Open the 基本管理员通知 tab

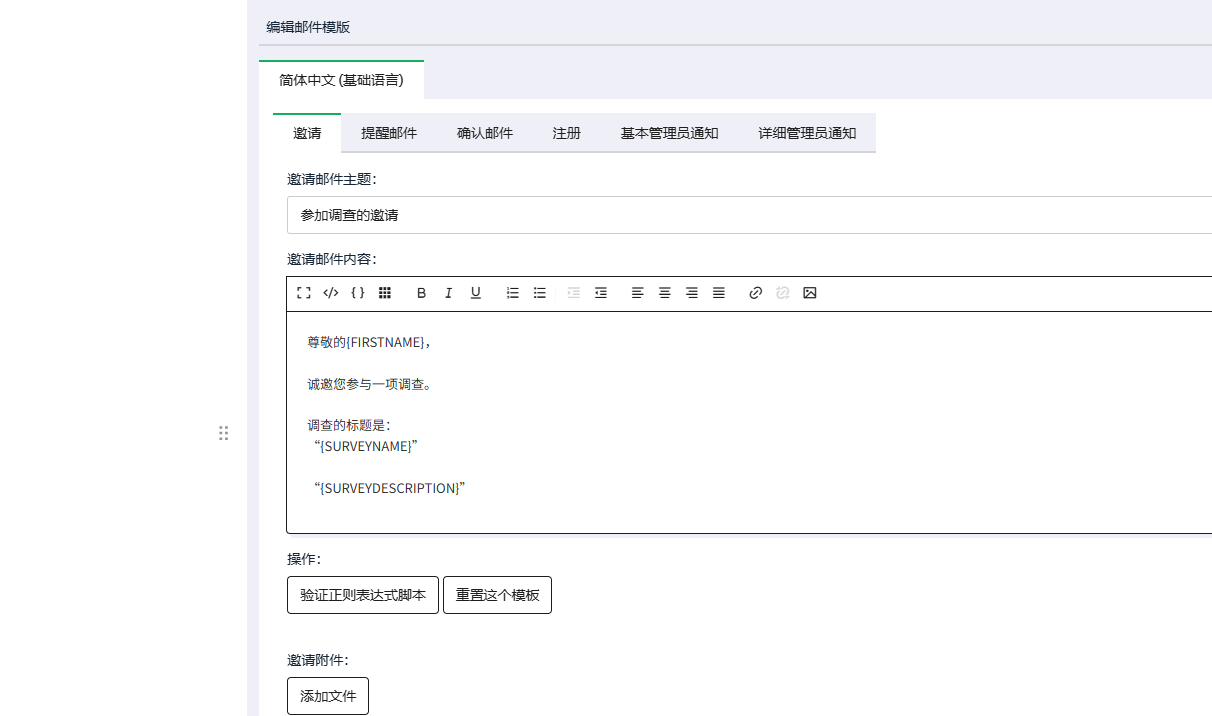coord(669,133)
